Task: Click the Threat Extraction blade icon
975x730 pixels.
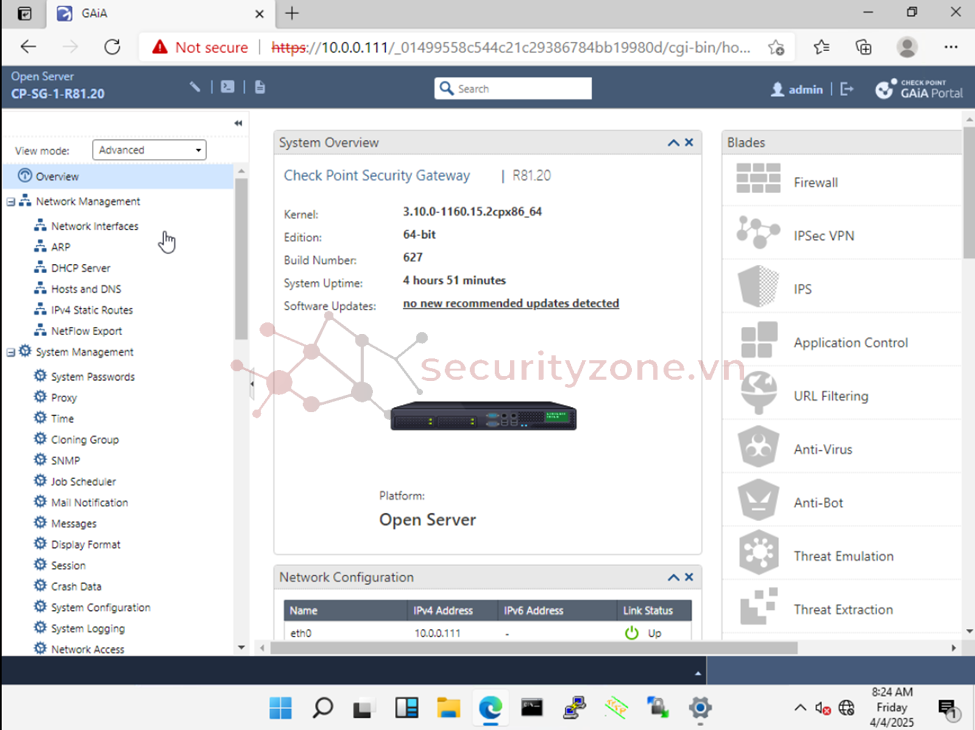Action: [x=759, y=606]
